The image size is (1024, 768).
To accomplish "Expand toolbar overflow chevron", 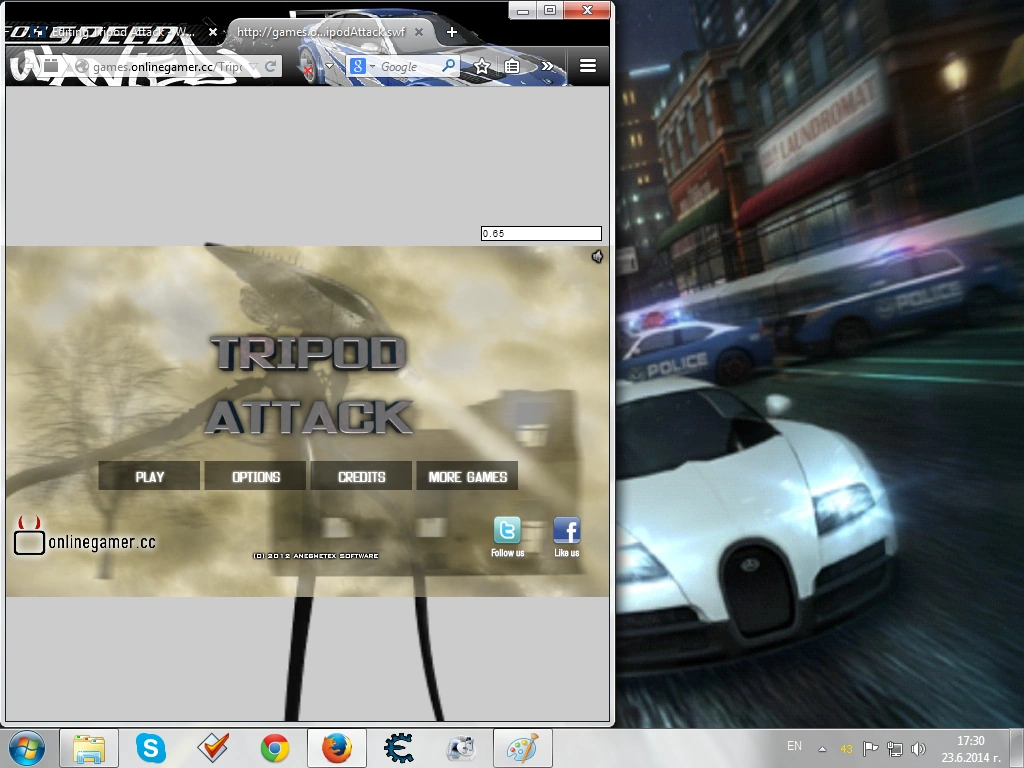I will pos(547,66).
